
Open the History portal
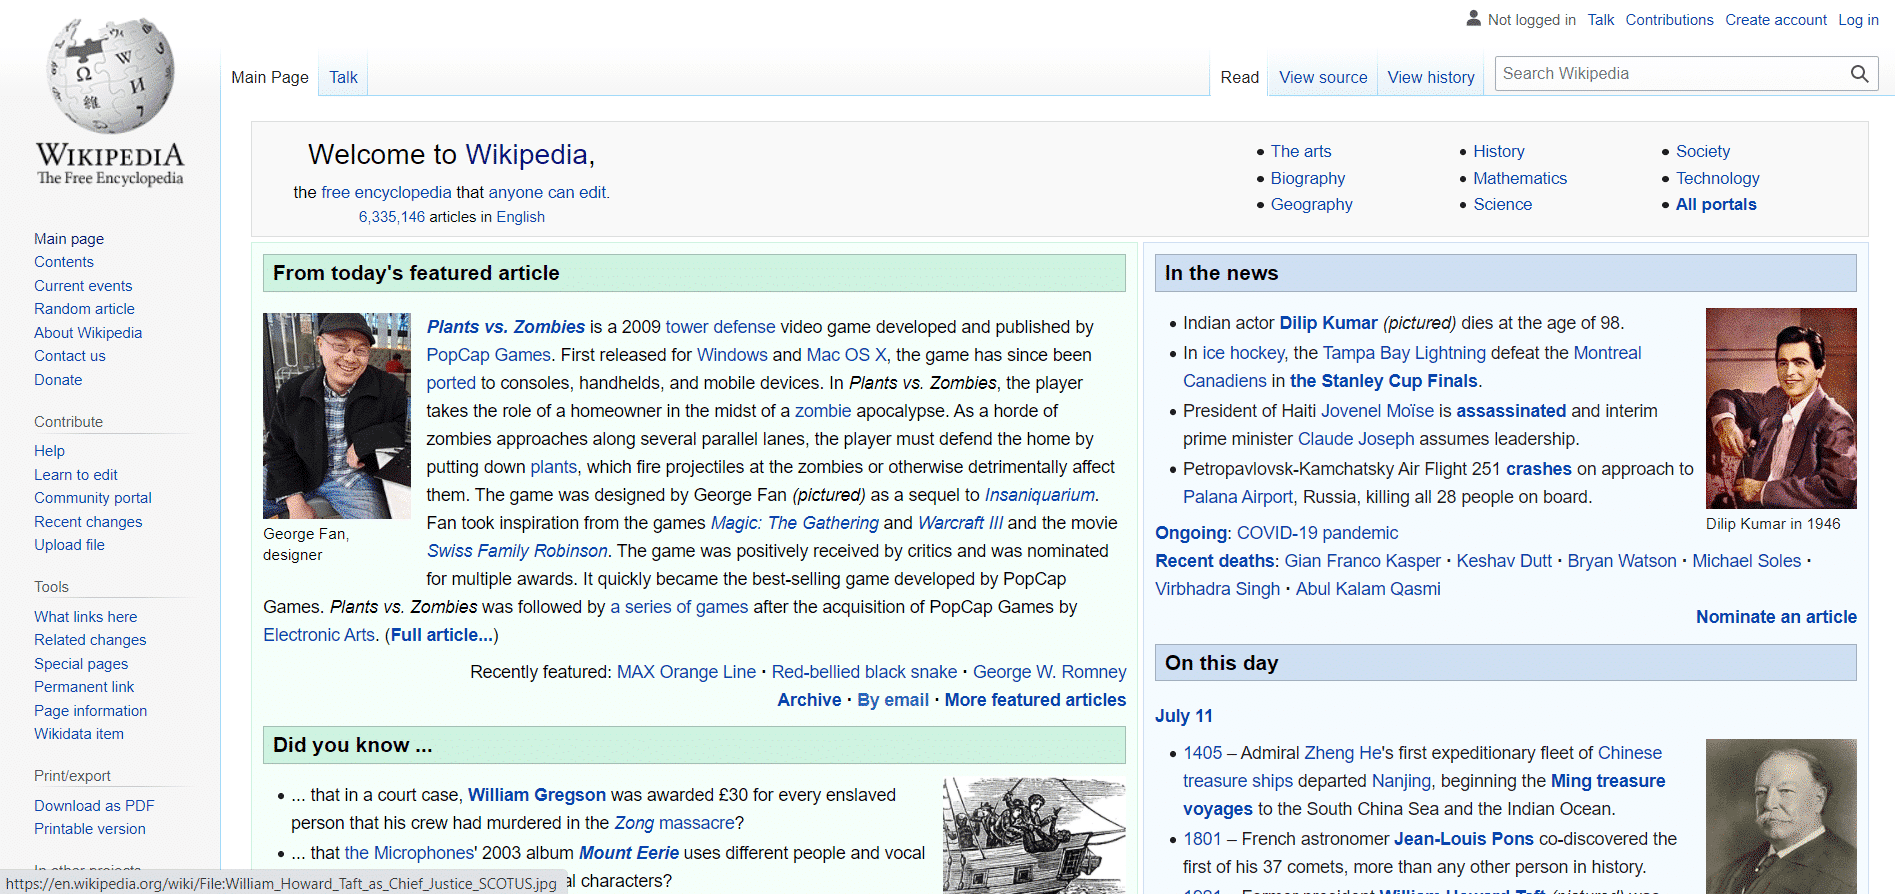point(1499,151)
